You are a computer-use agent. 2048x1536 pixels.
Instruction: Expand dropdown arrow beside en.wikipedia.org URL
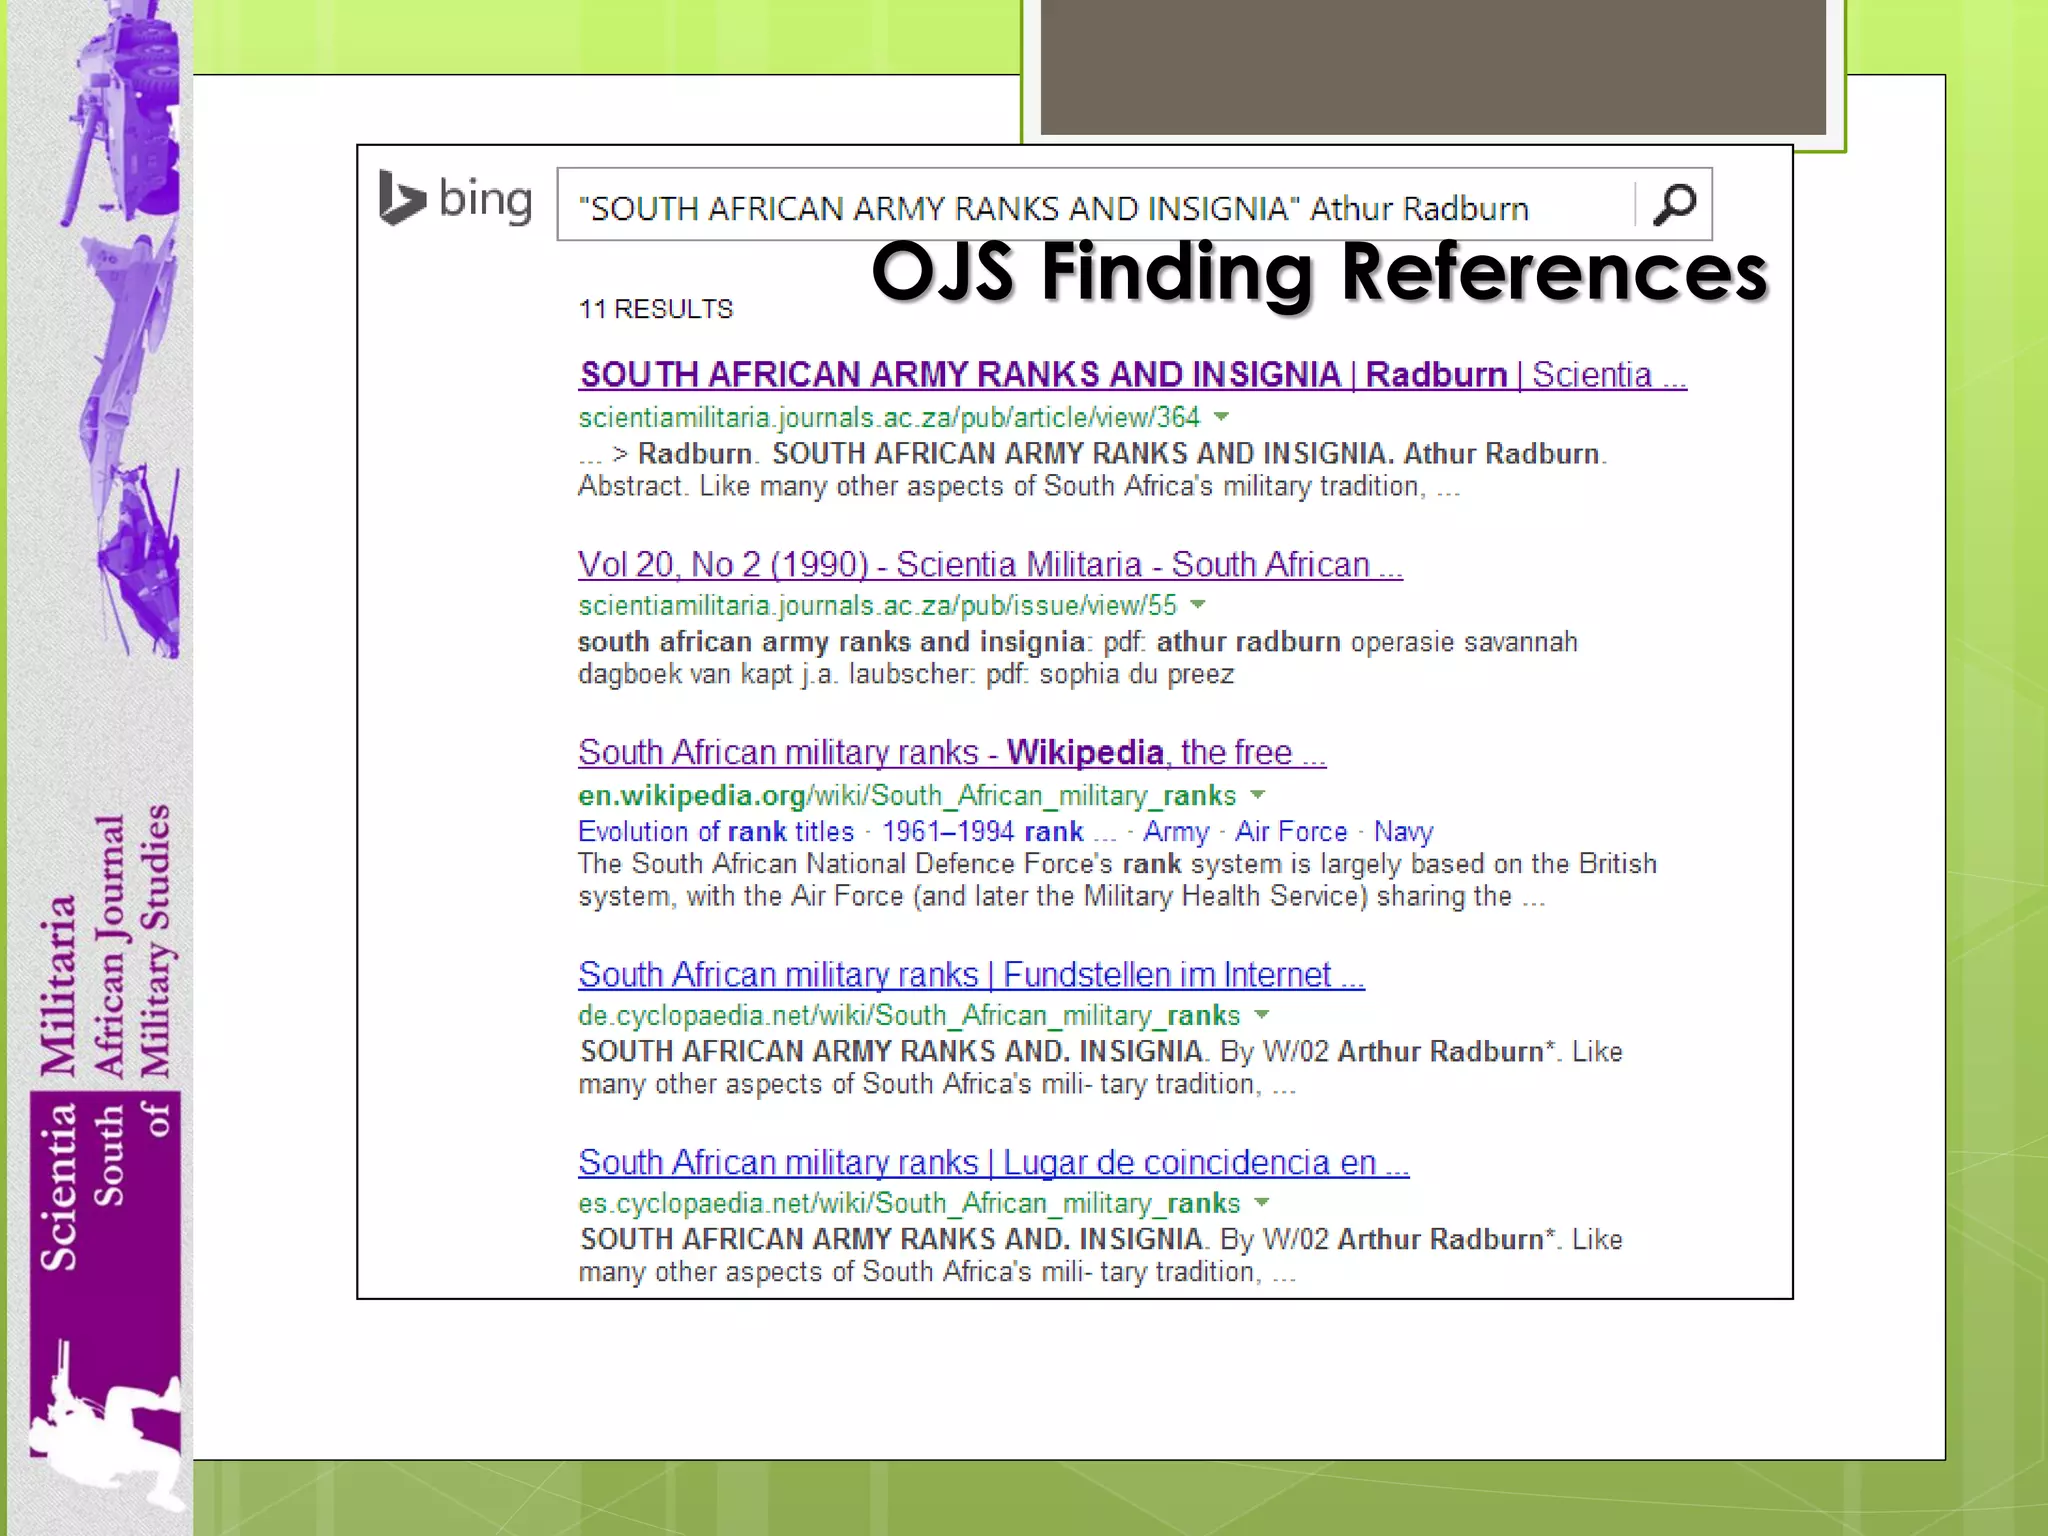click(x=1258, y=795)
